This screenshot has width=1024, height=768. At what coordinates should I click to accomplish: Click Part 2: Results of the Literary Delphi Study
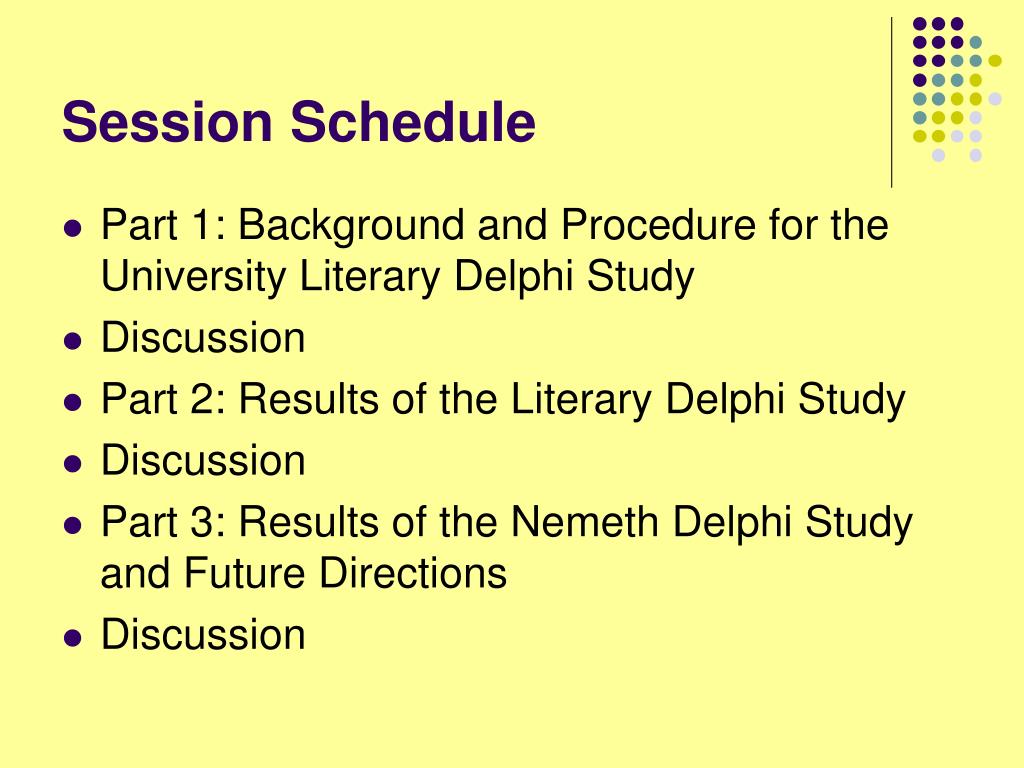(503, 399)
